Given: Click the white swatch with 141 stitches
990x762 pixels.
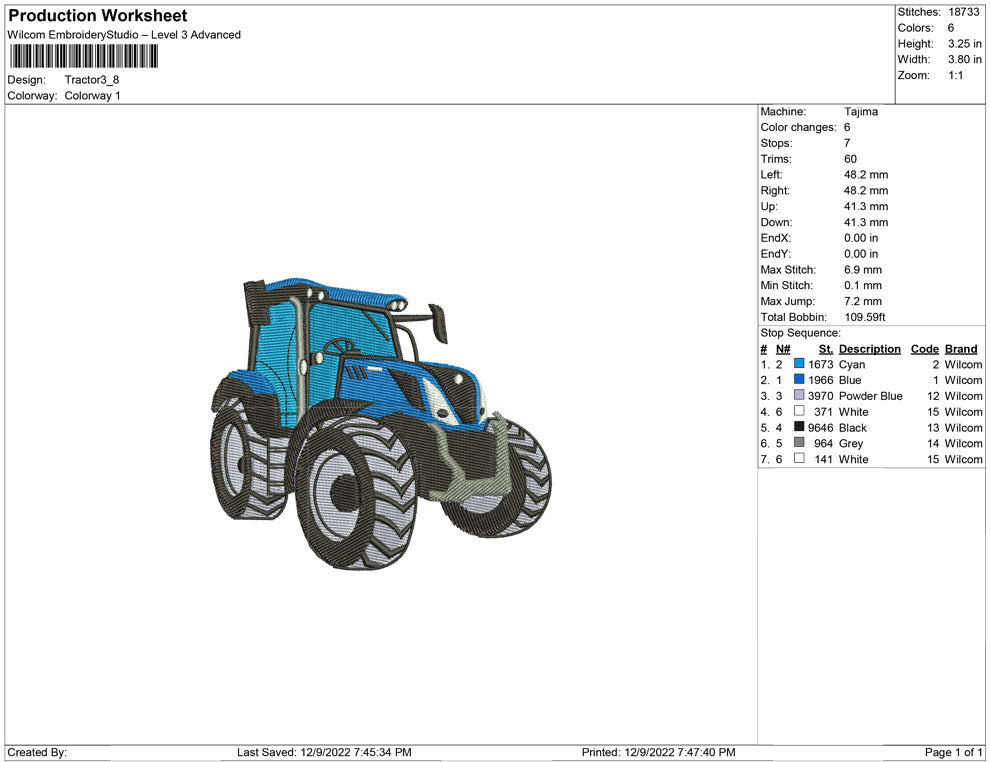Looking at the screenshot, I should pyautogui.click(x=799, y=459).
